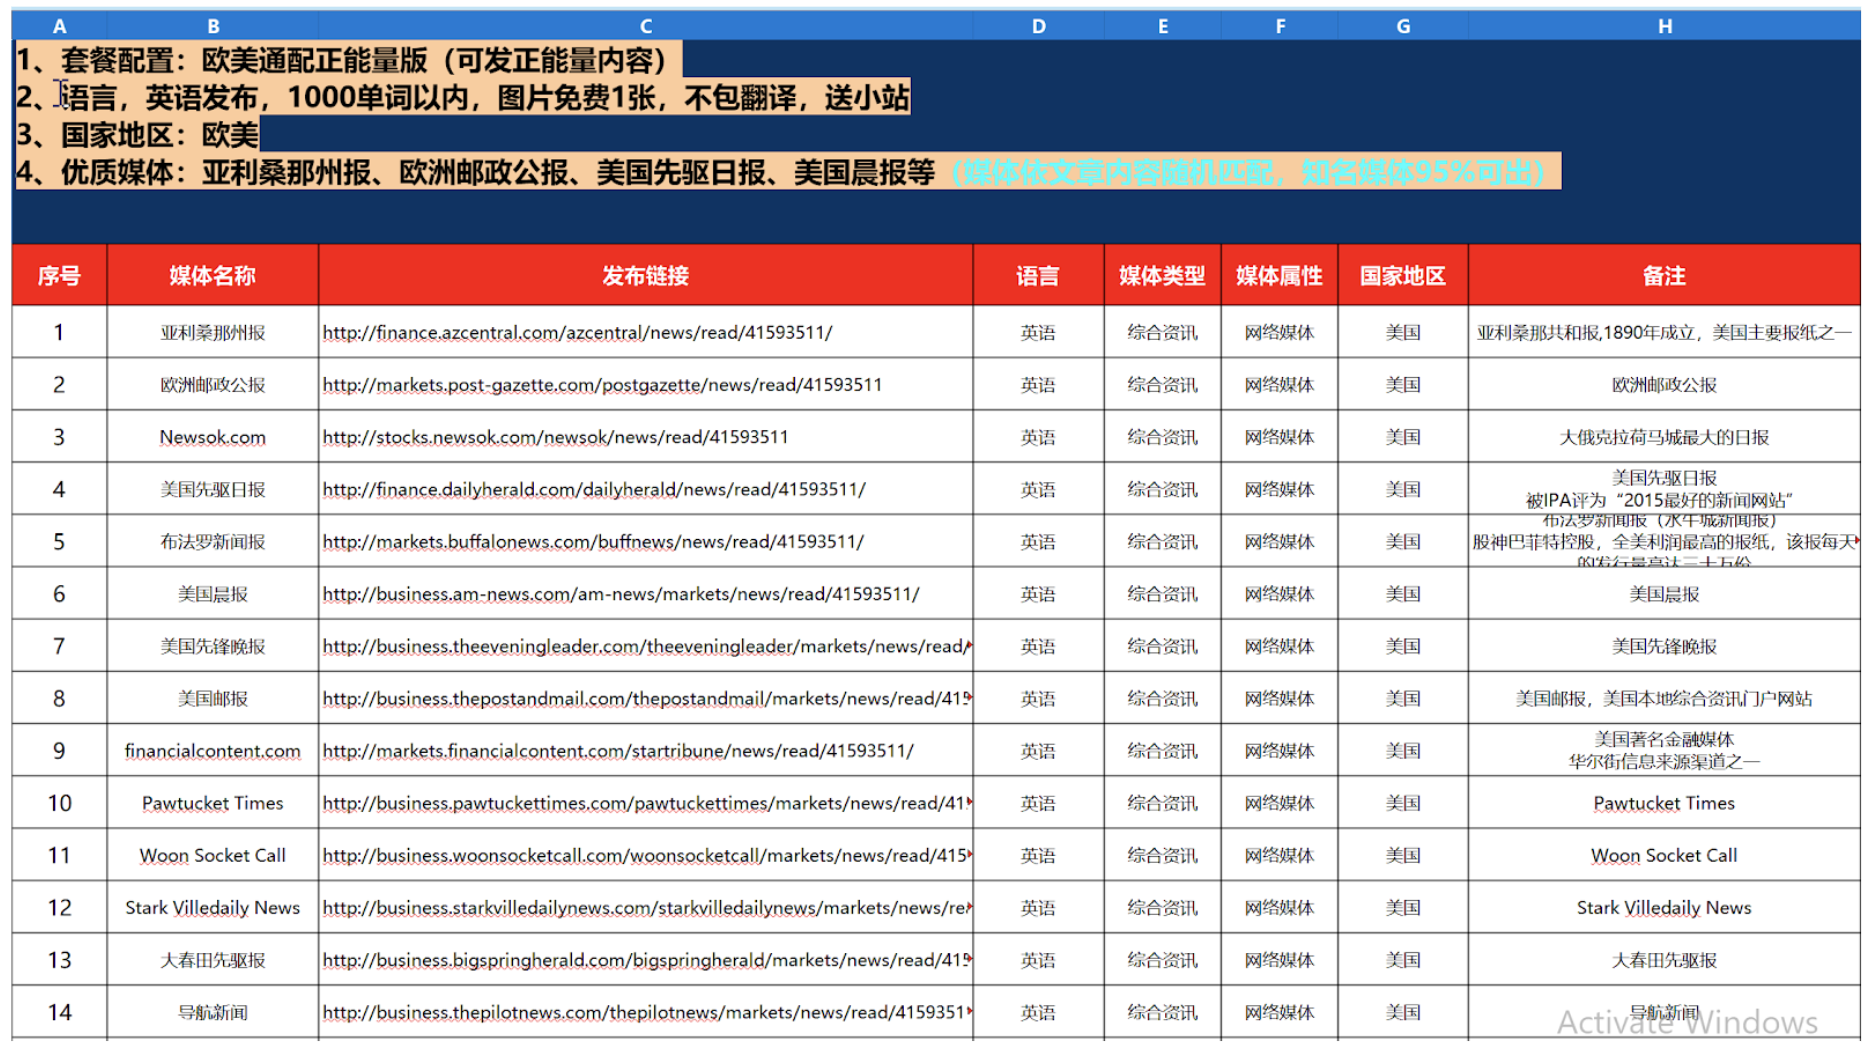Image resolution: width=1871 pixels, height=1049 pixels.
Task: Select column G header
Action: coord(1403,26)
